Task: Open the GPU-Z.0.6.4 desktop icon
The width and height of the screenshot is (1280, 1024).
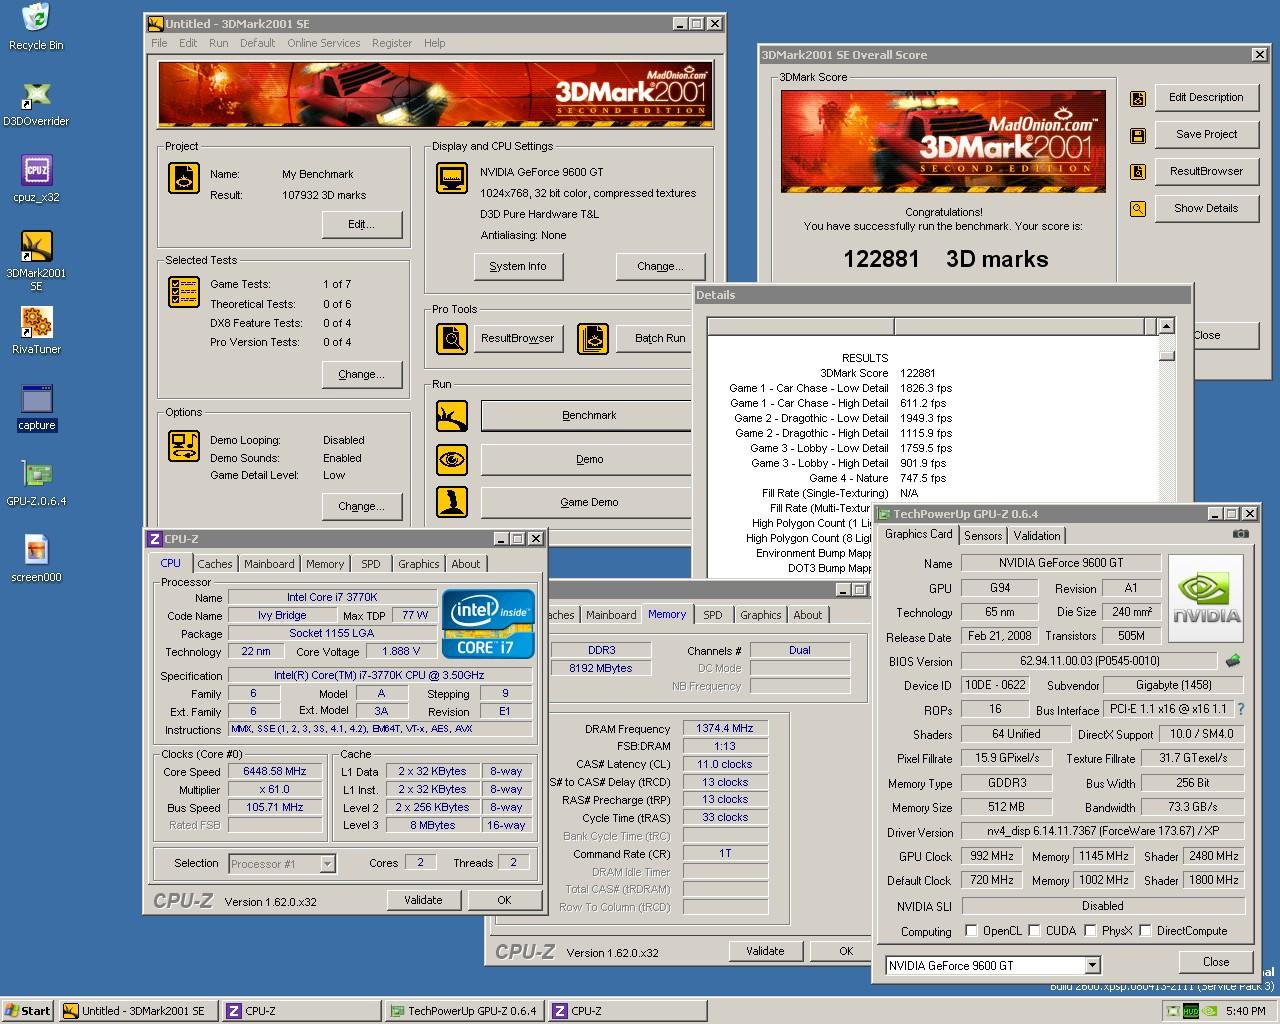Action: point(36,483)
